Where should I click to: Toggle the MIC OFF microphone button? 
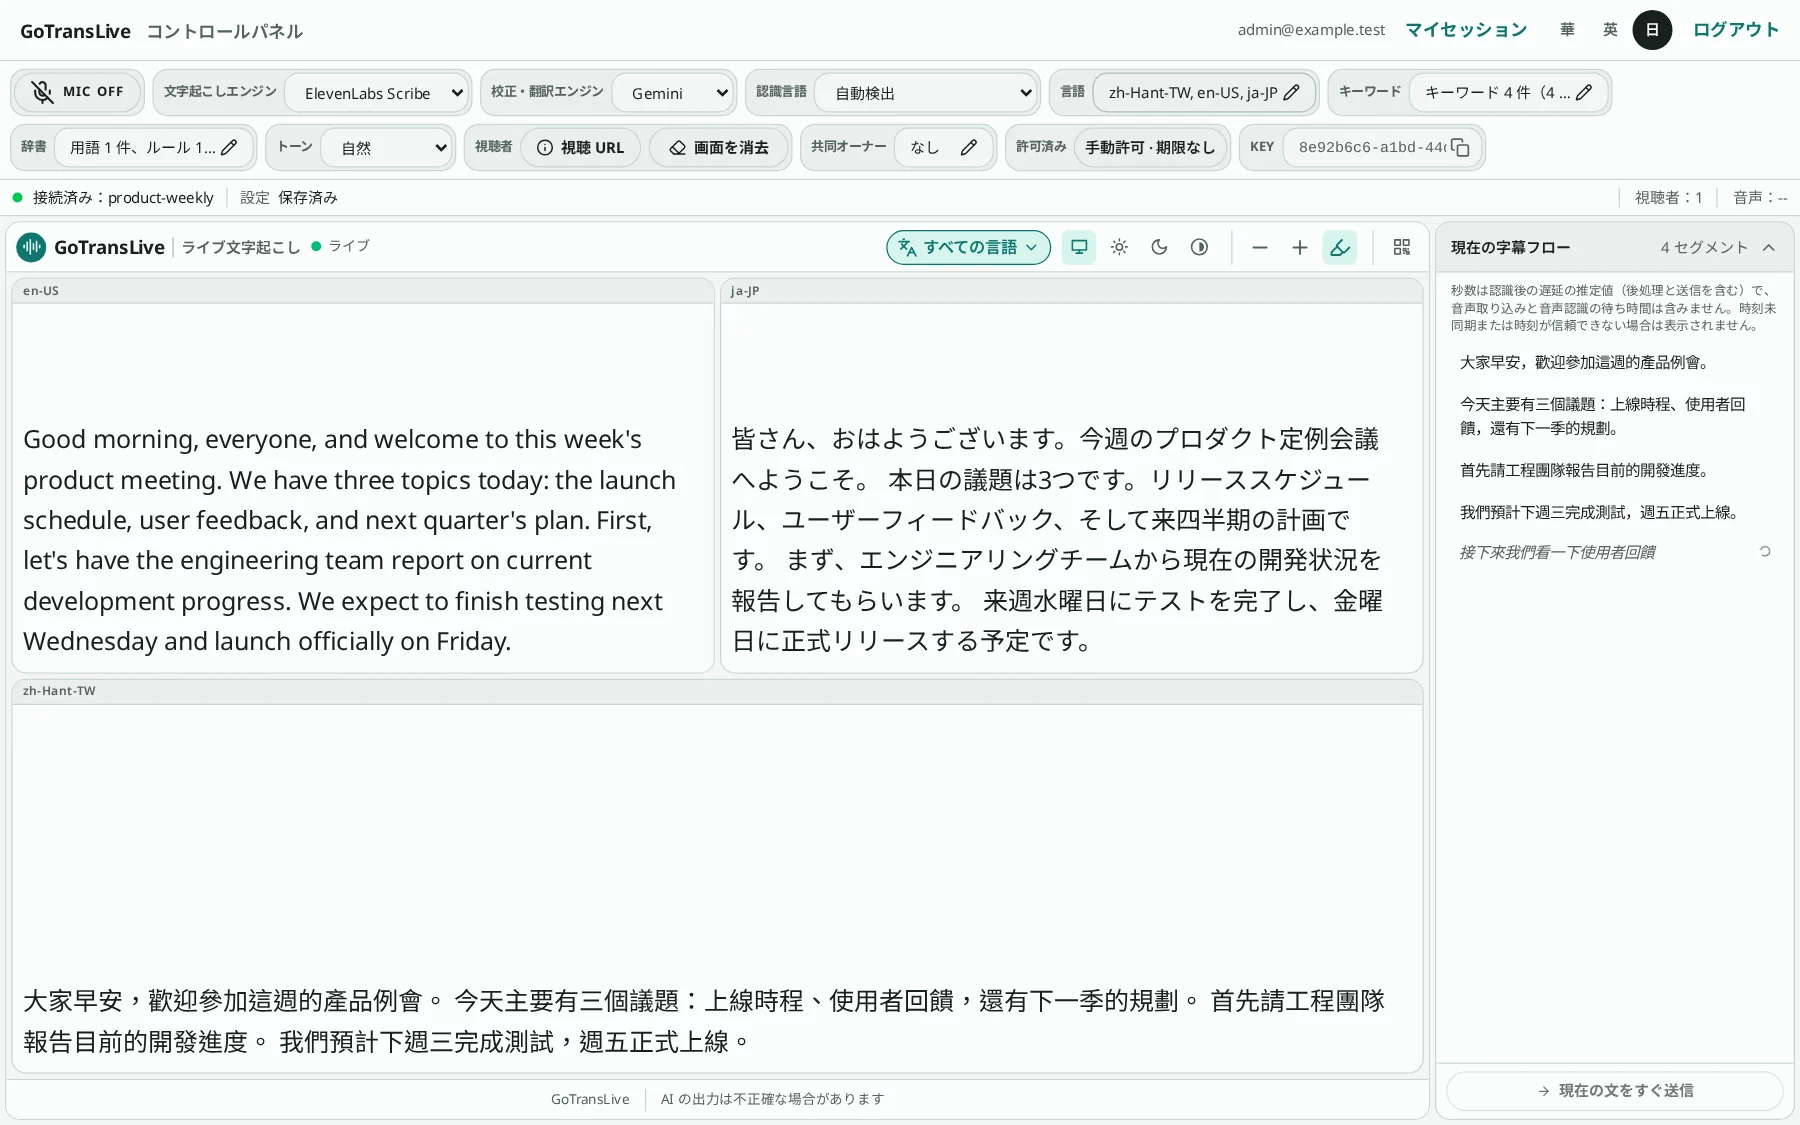point(78,92)
